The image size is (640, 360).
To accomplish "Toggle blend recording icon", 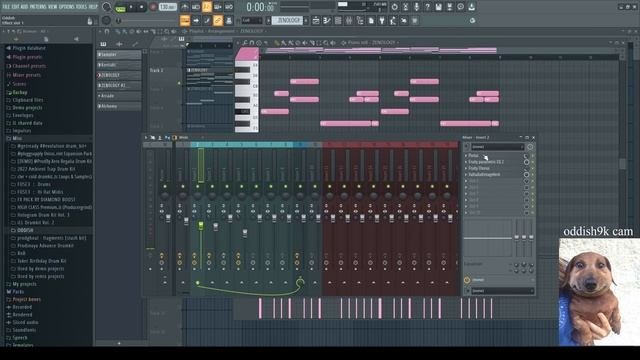I will pos(218,7).
